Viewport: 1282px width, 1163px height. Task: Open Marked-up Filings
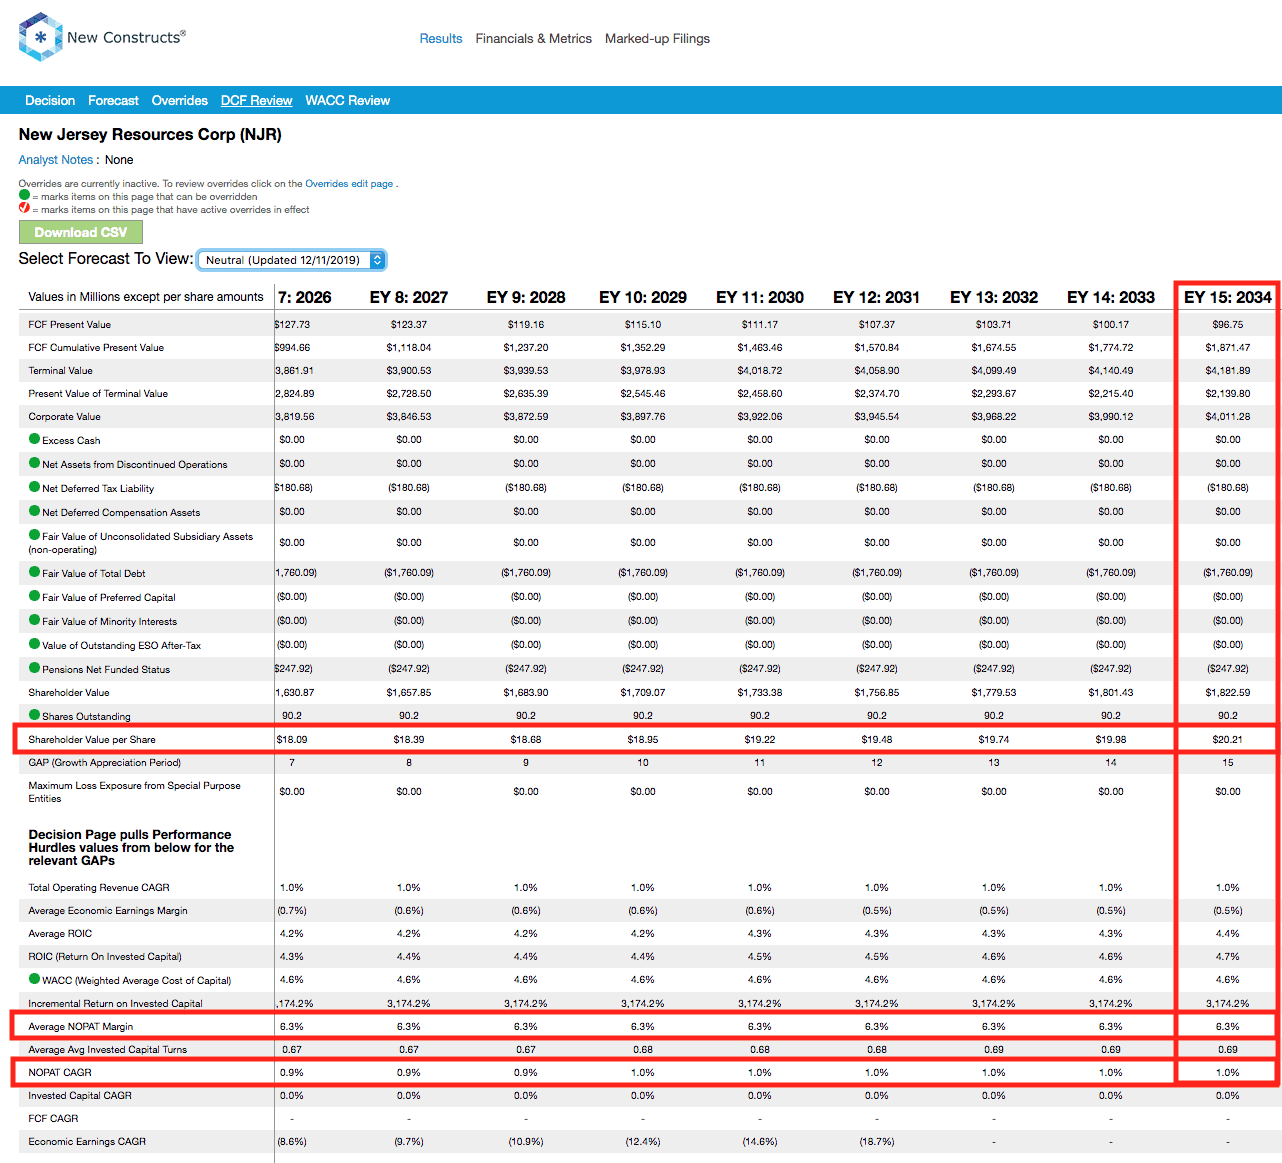click(658, 39)
